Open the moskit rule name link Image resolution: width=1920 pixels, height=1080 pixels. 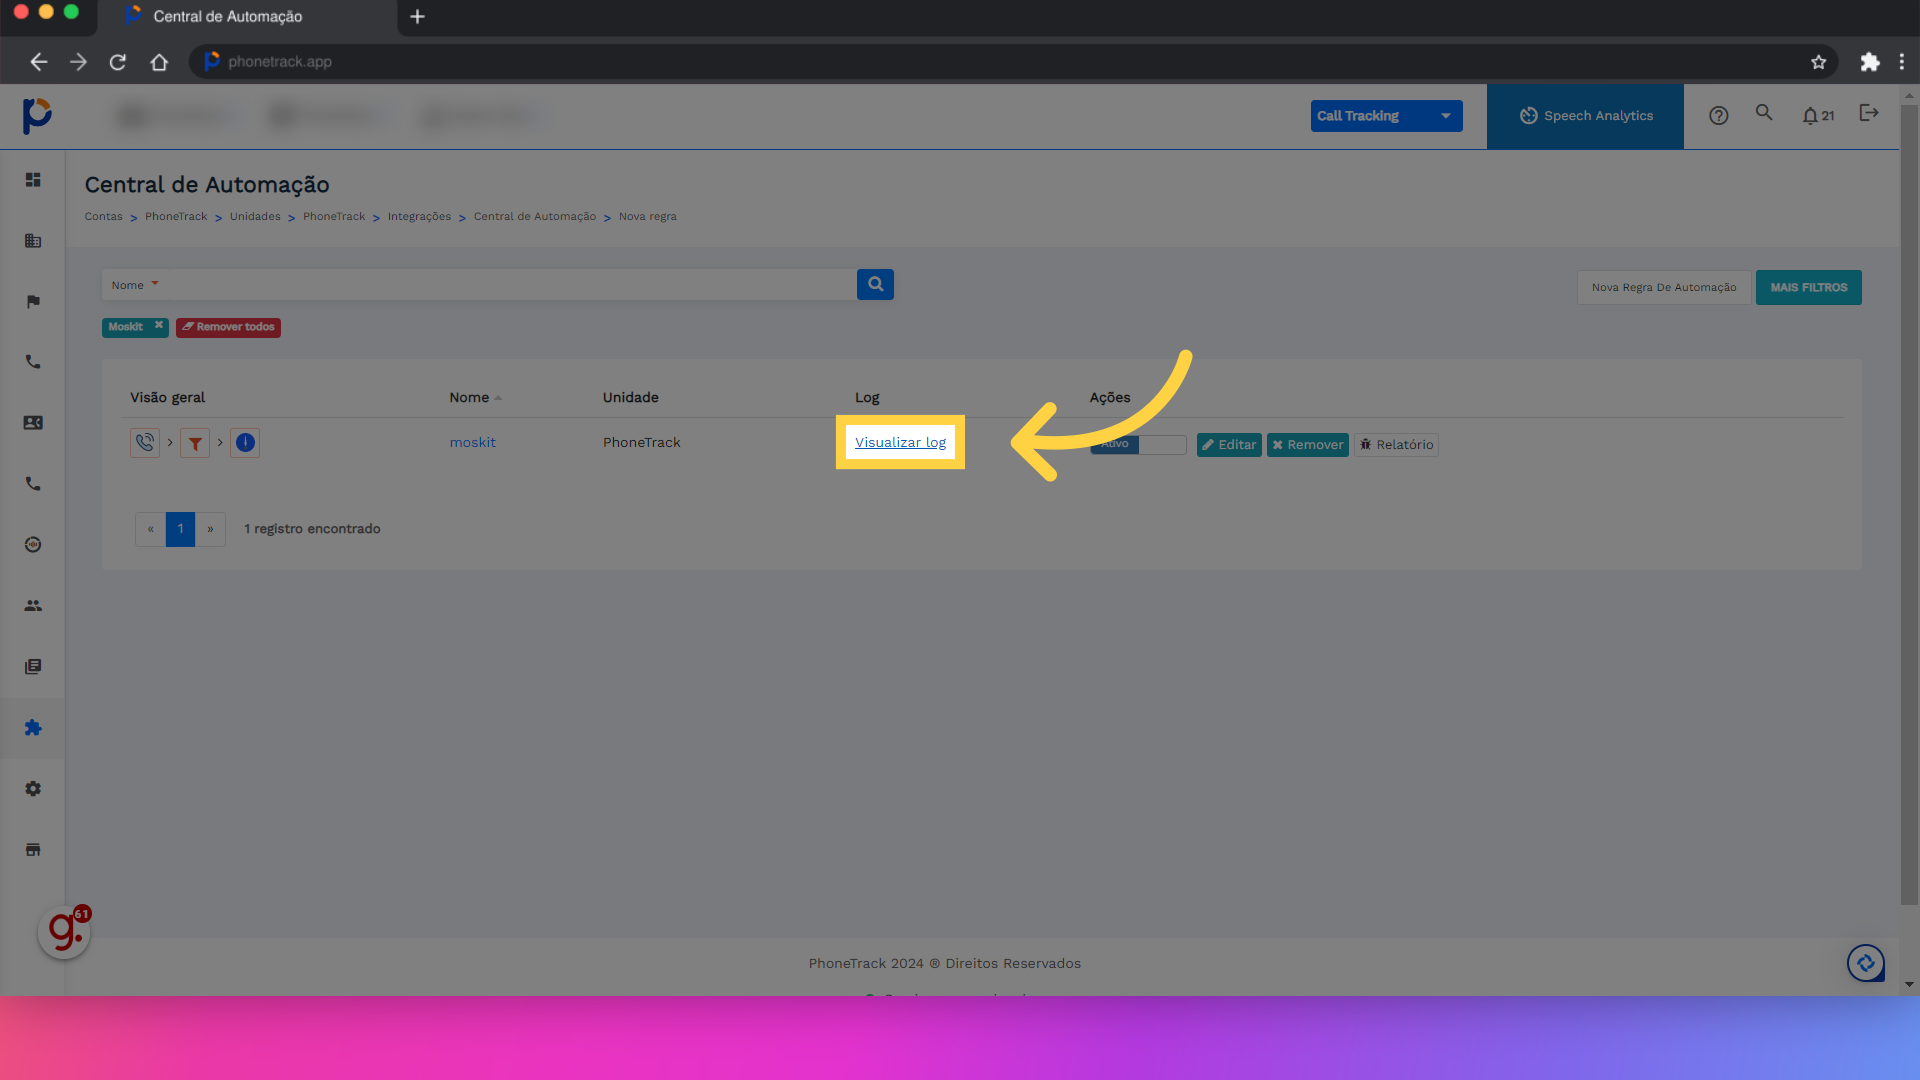pyautogui.click(x=472, y=442)
